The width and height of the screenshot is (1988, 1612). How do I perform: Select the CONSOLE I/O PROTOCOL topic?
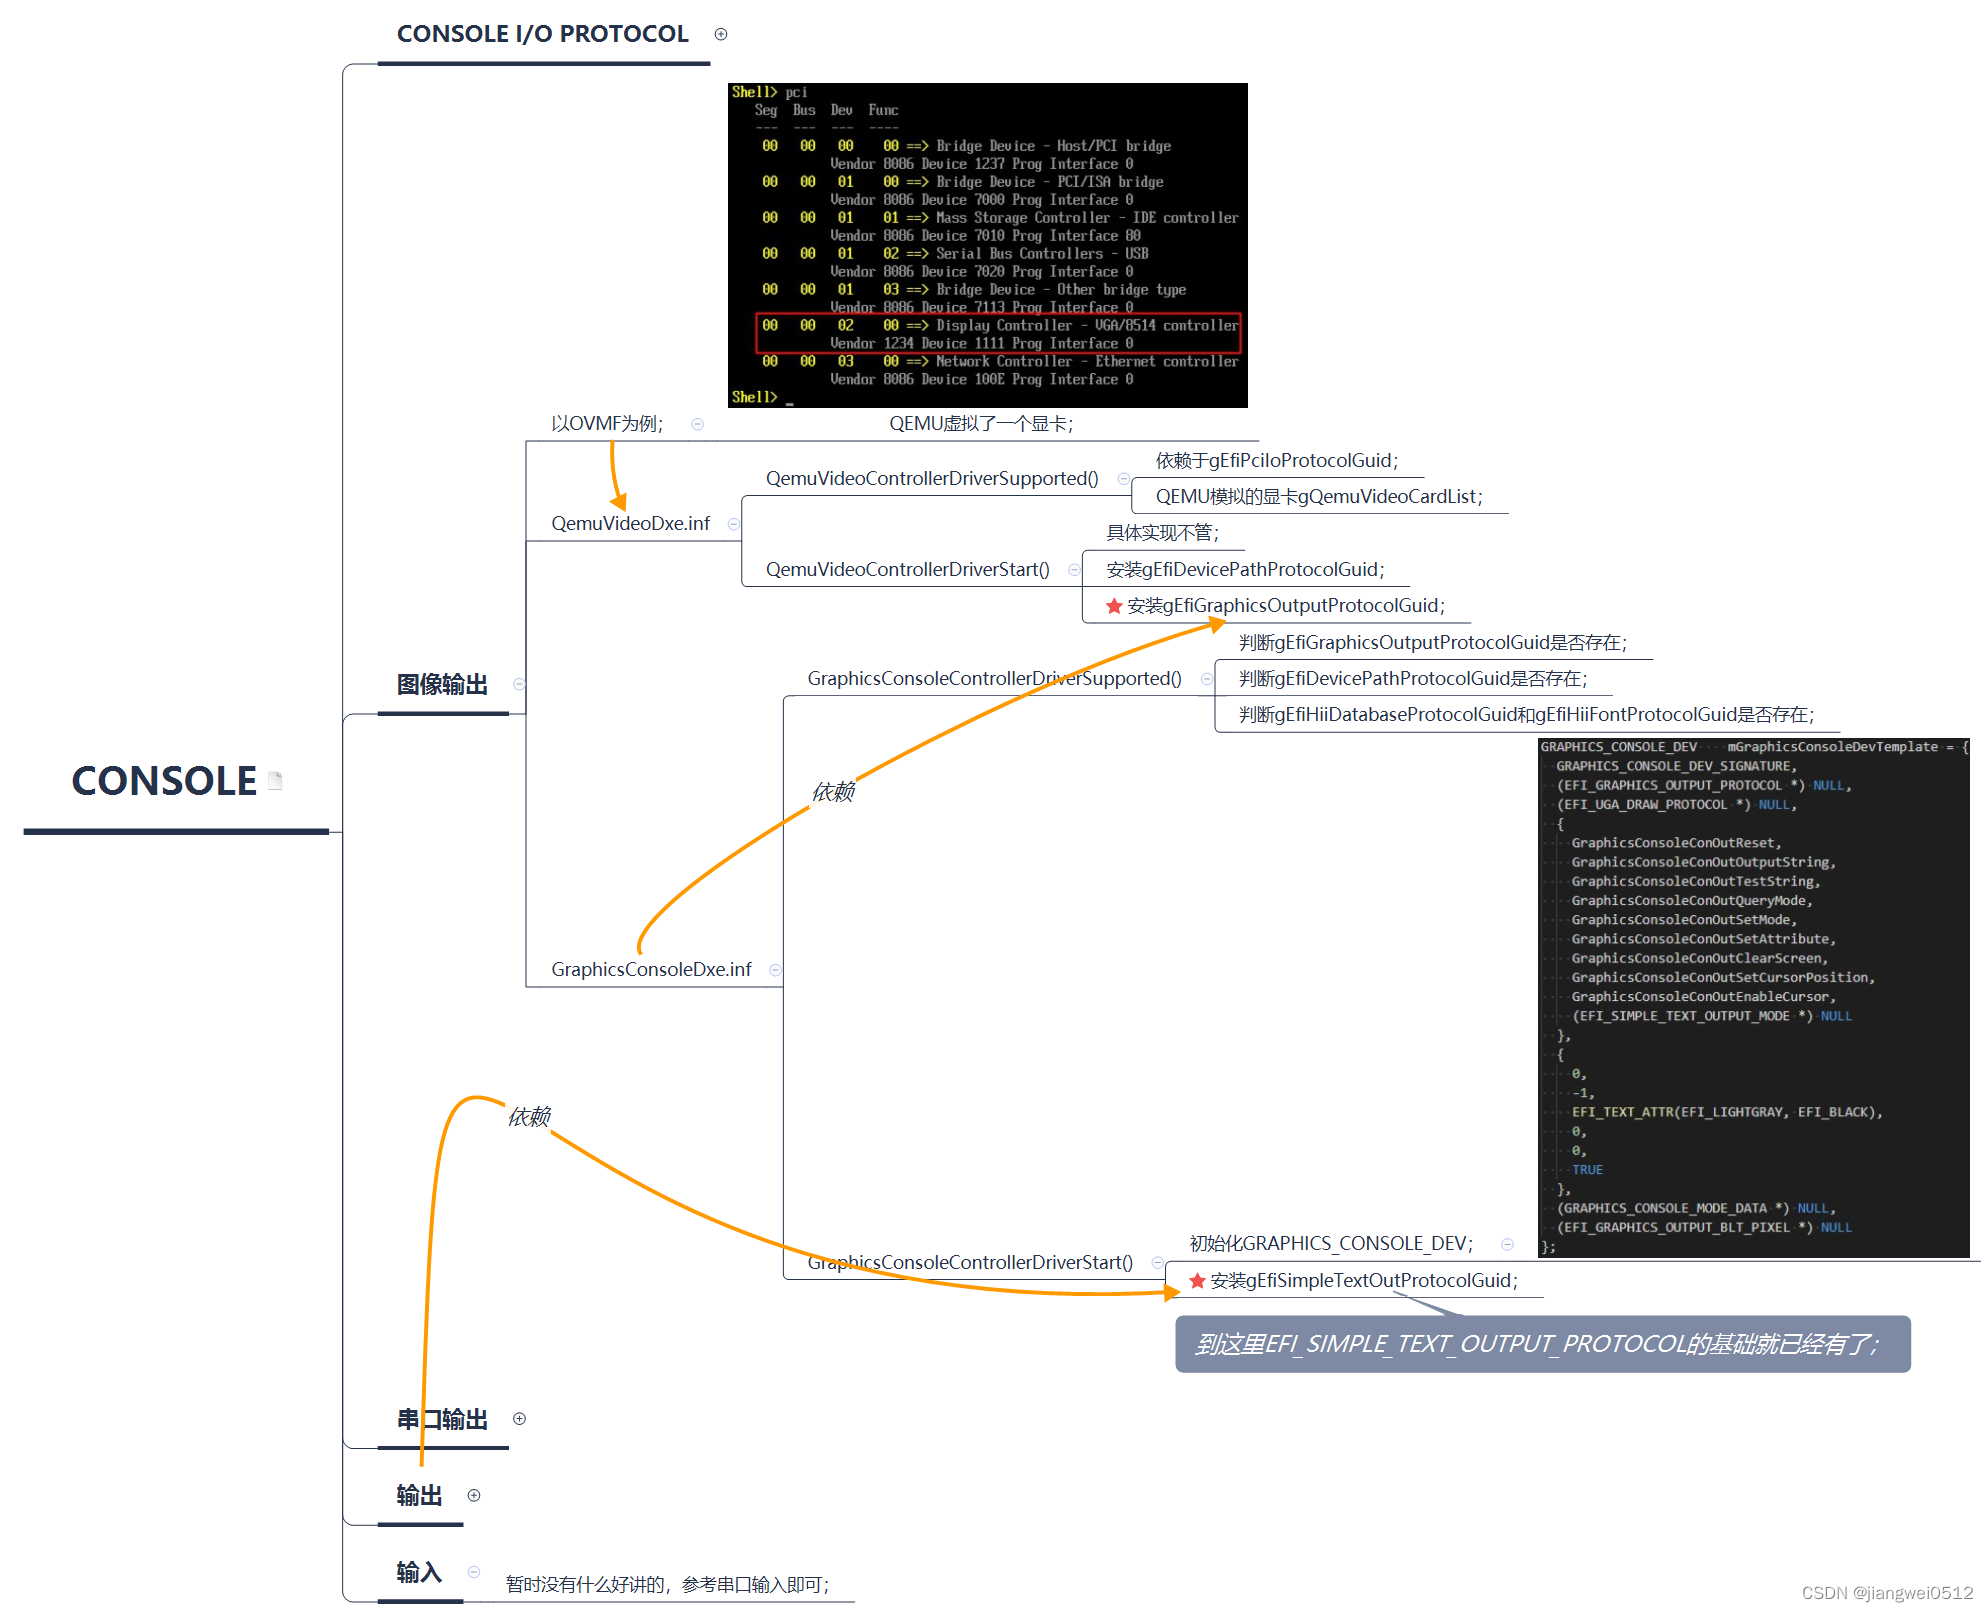[543, 34]
